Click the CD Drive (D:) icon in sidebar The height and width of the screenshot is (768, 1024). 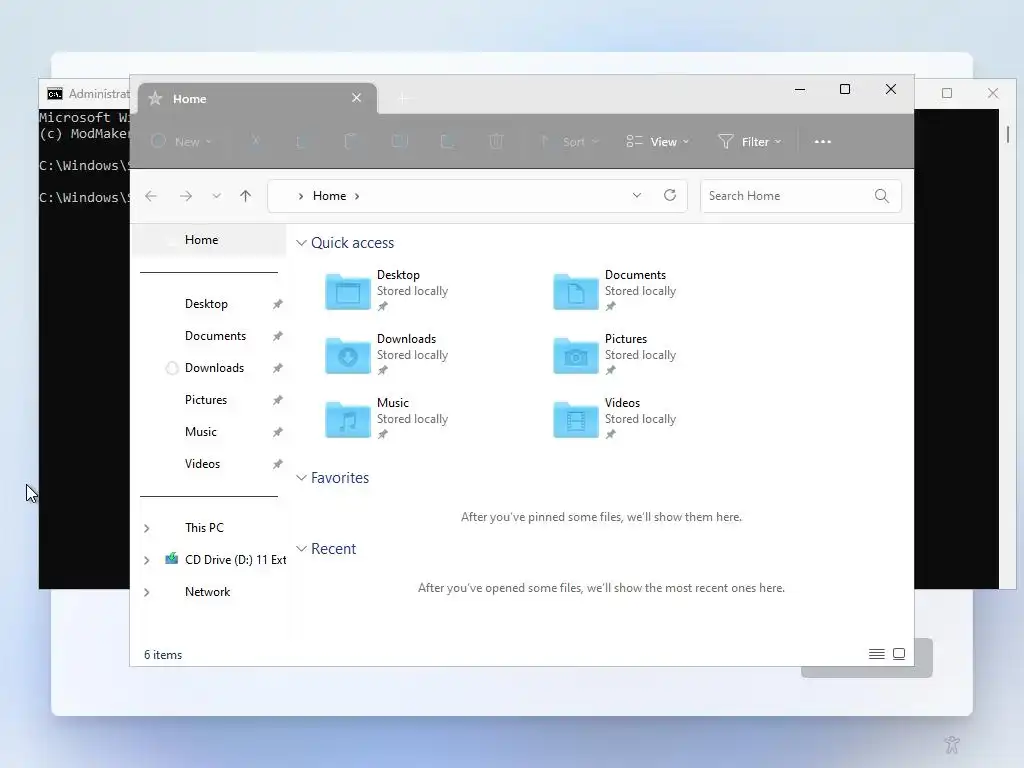tap(172, 559)
